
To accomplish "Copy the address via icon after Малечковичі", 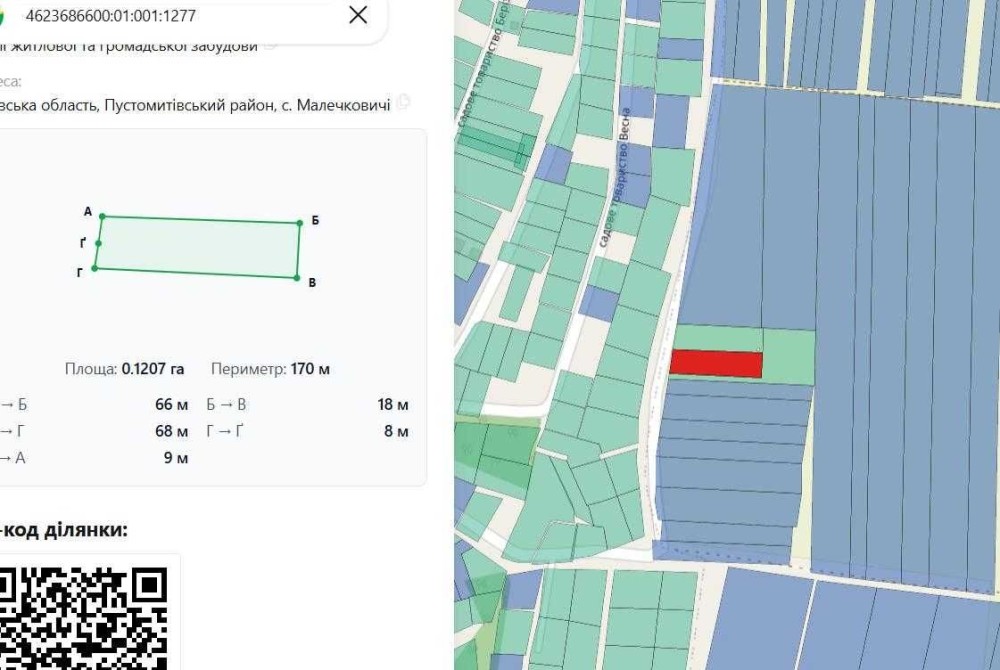I will tap(403, 101).
